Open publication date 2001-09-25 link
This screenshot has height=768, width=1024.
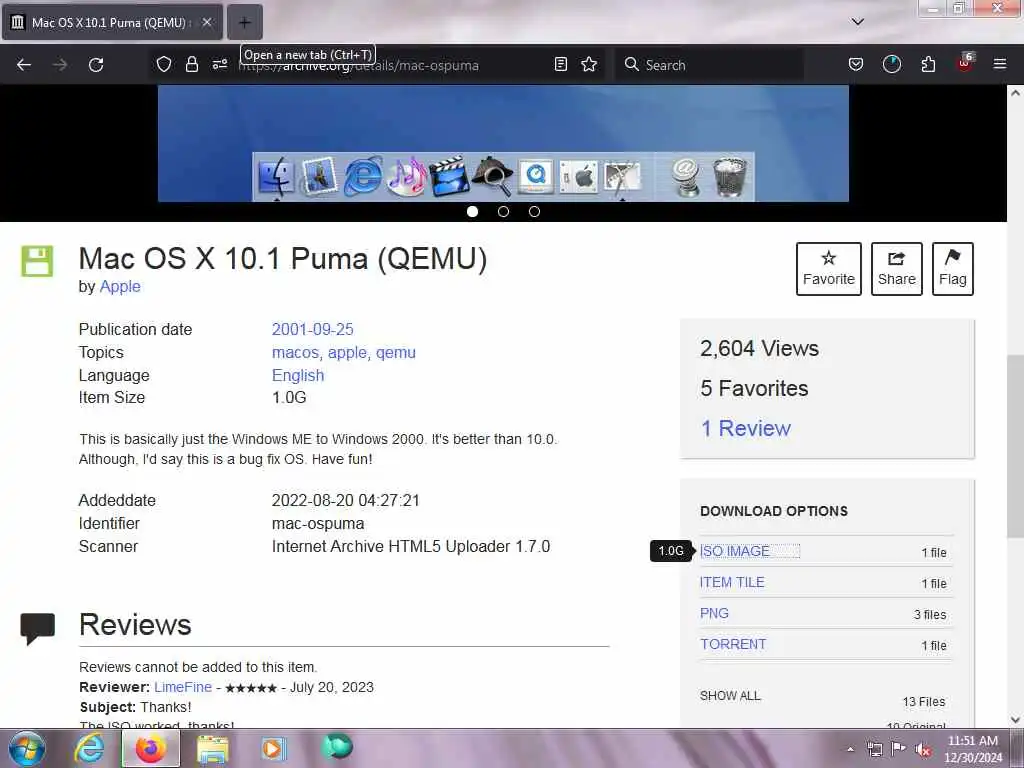pos(313,329)
